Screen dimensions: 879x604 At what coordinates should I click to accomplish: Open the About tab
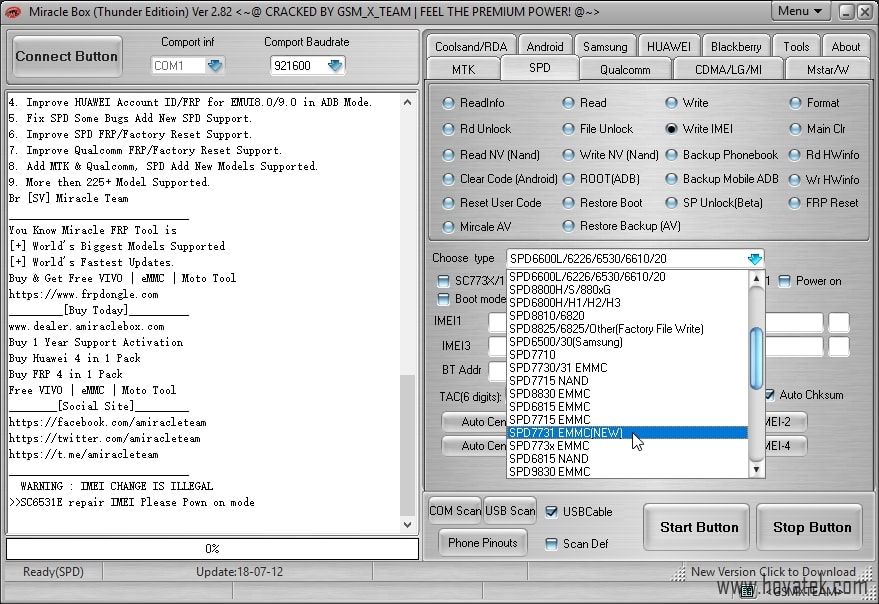point(845,47)
